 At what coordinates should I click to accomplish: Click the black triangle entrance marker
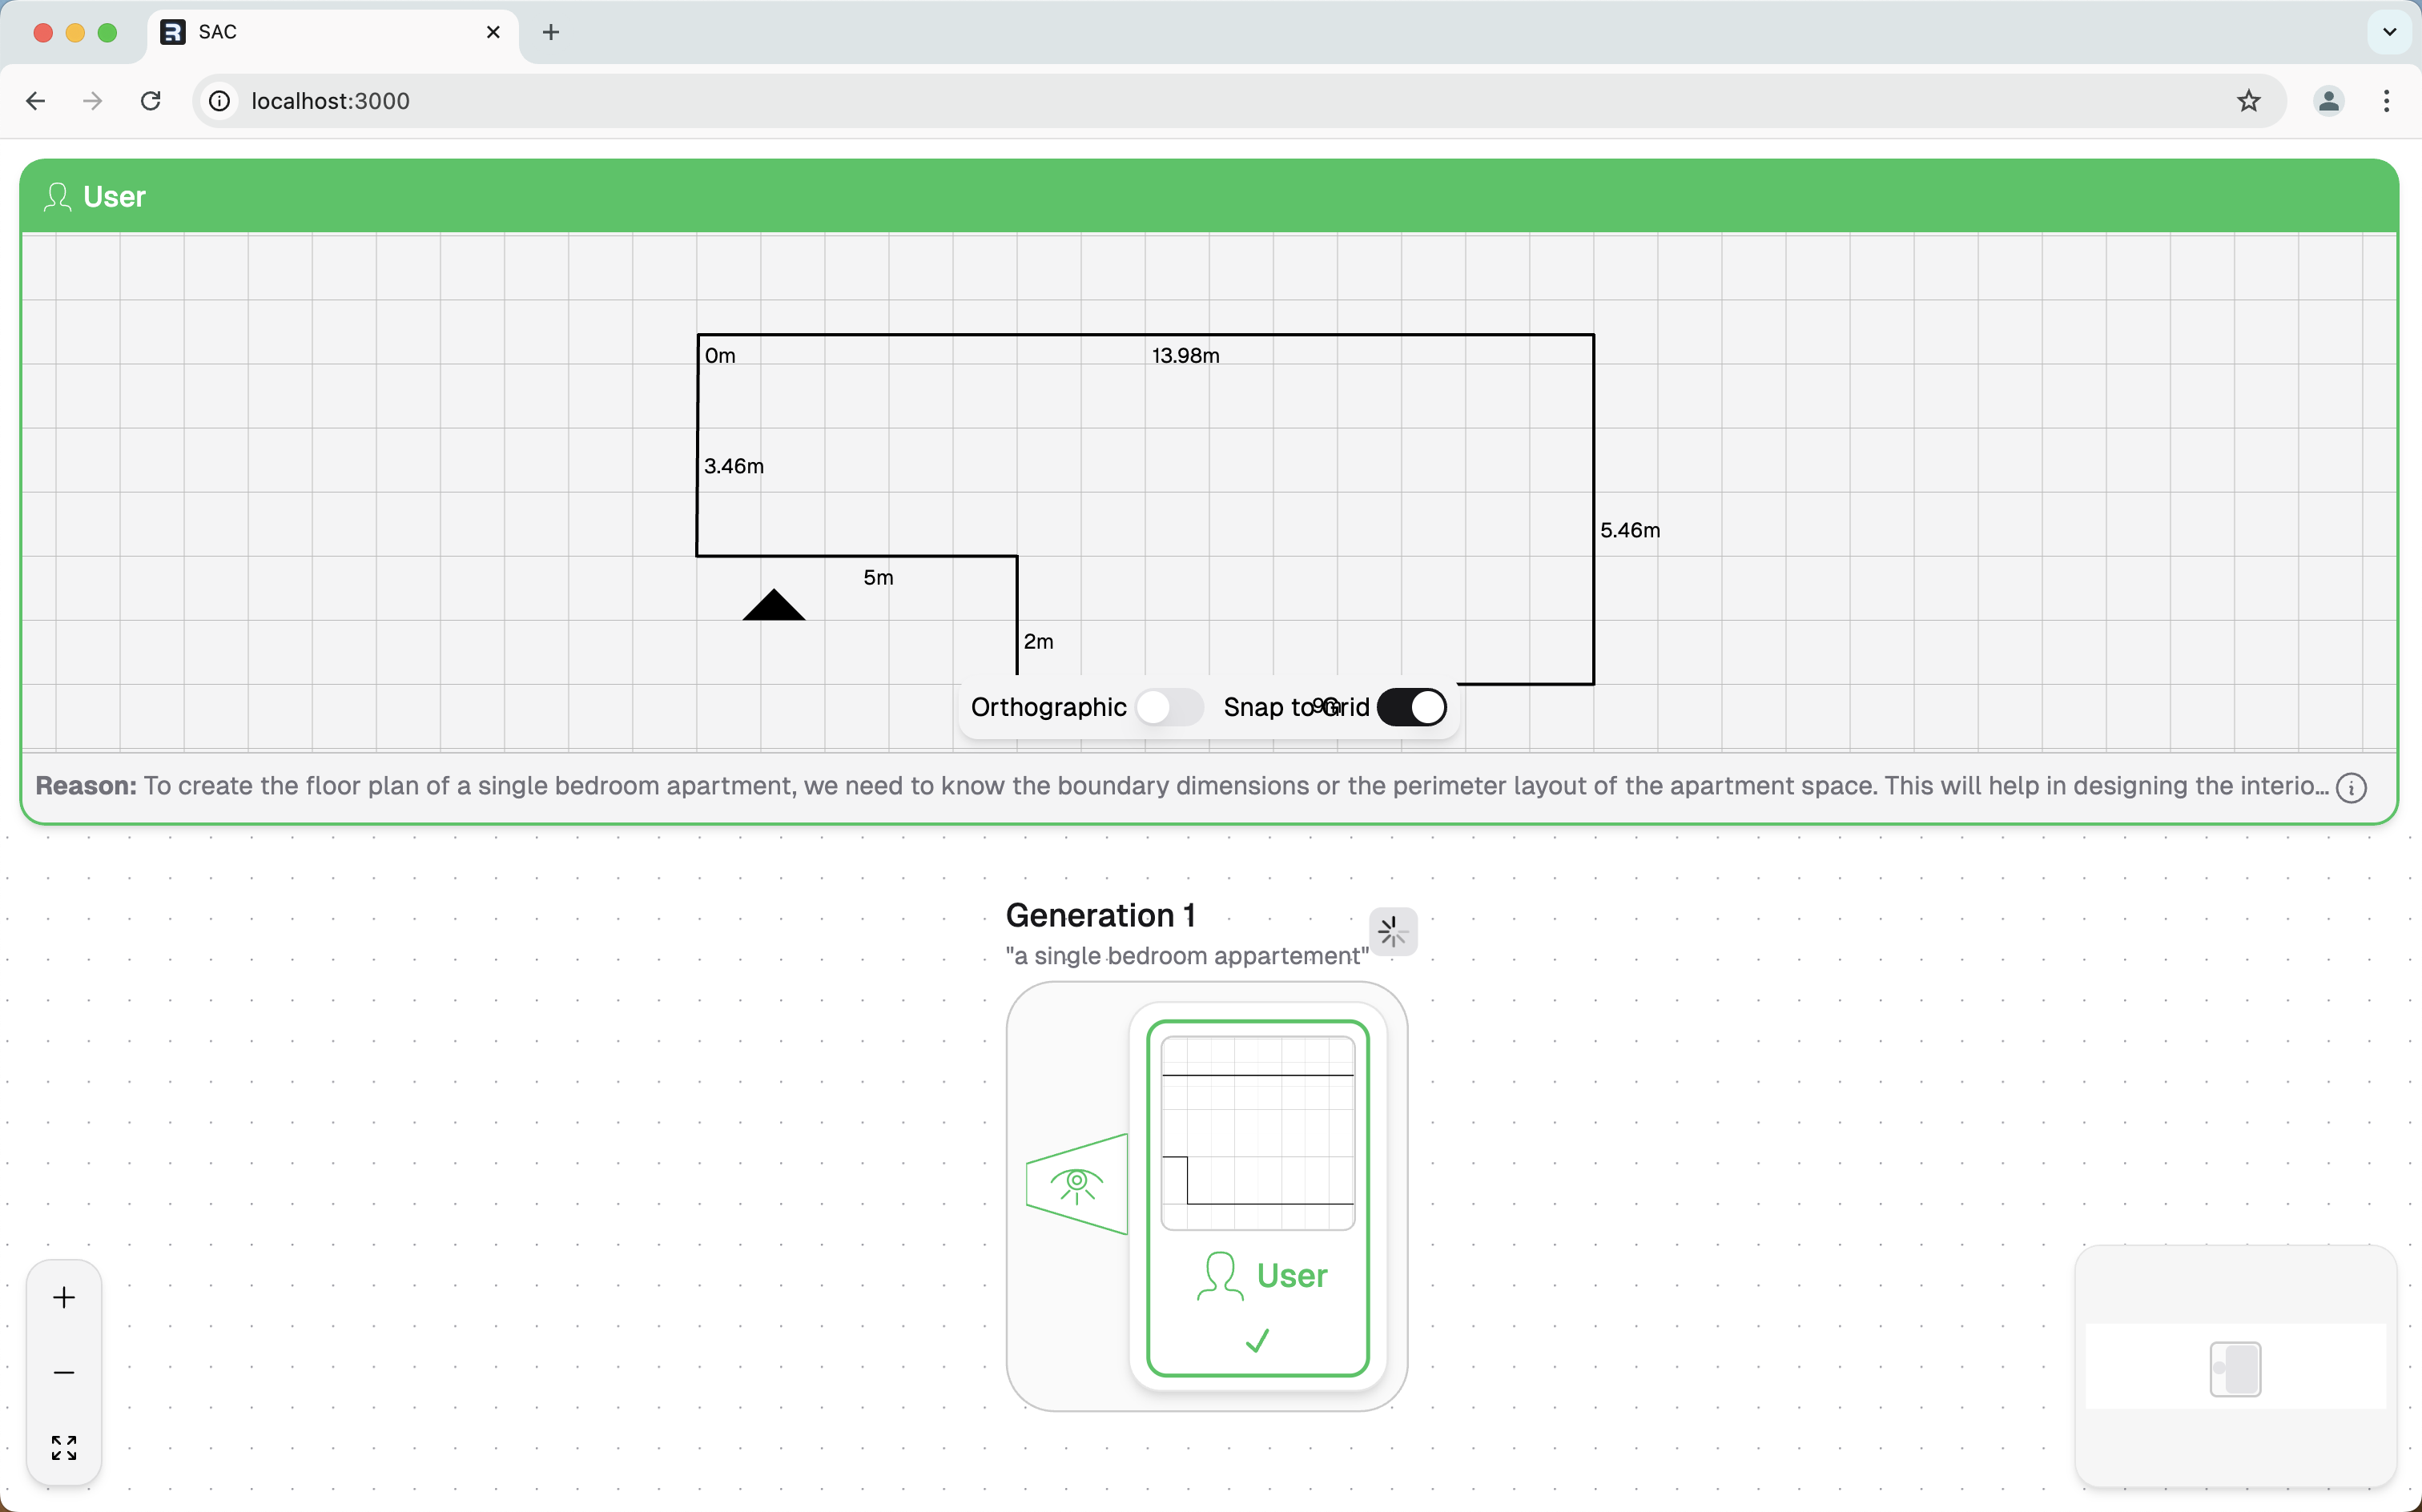(773, 607)
